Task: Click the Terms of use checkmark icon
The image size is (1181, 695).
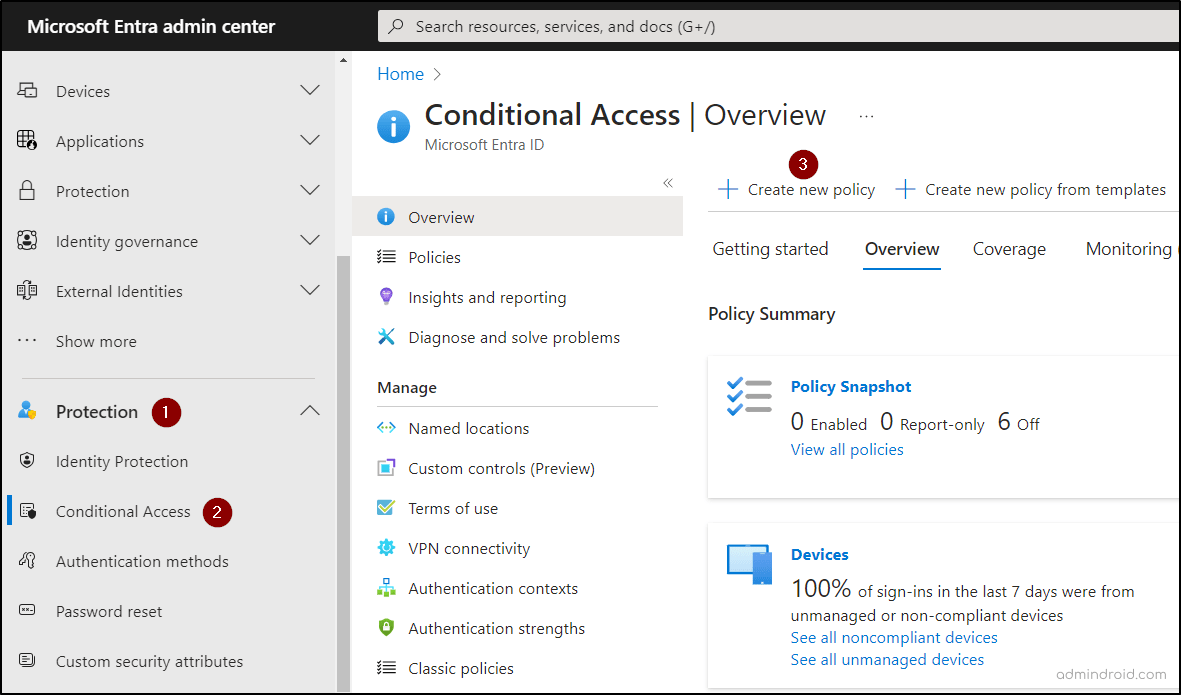Action: [x=386, y=508]
